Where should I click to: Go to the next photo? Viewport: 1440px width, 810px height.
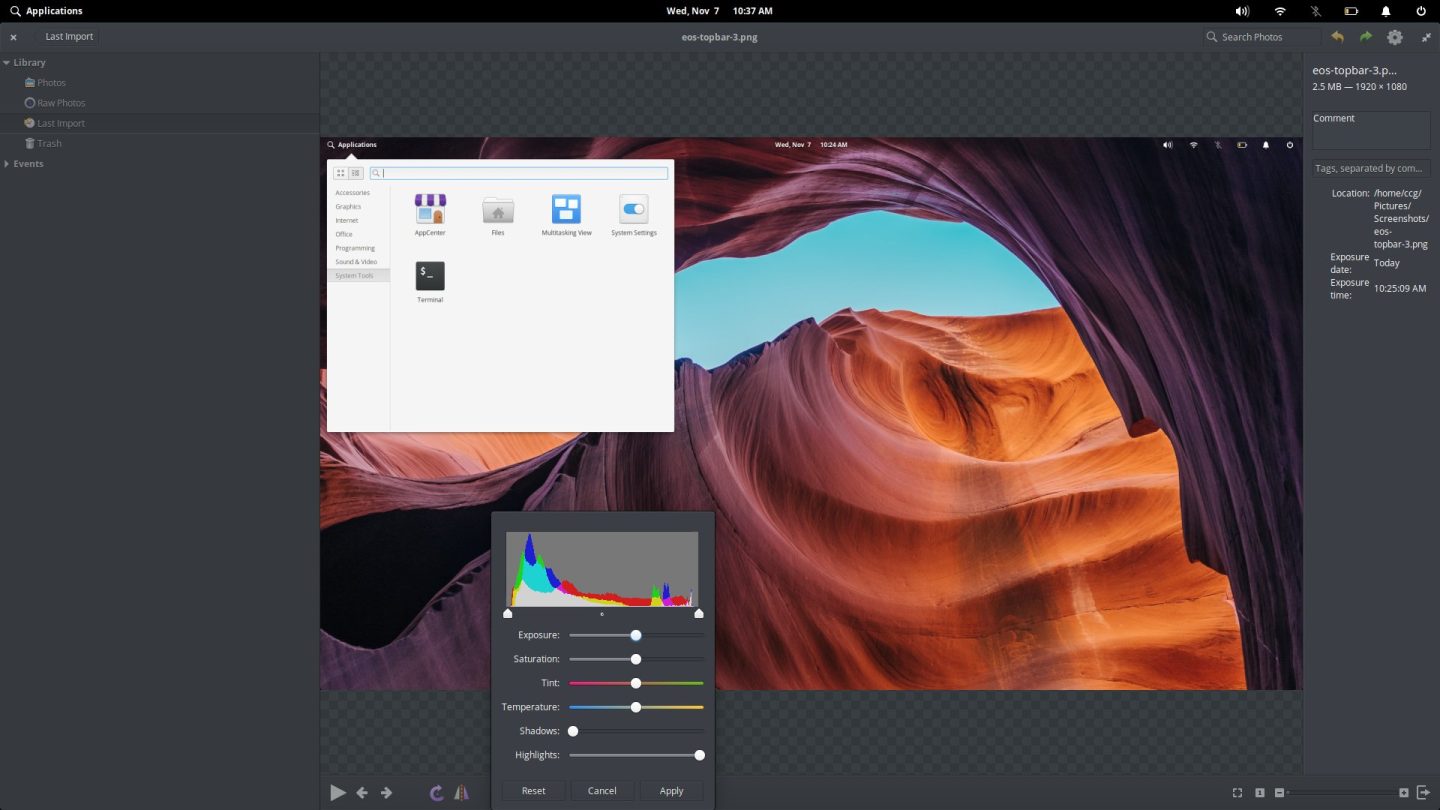pyautogui.click(x=386, y=792)
